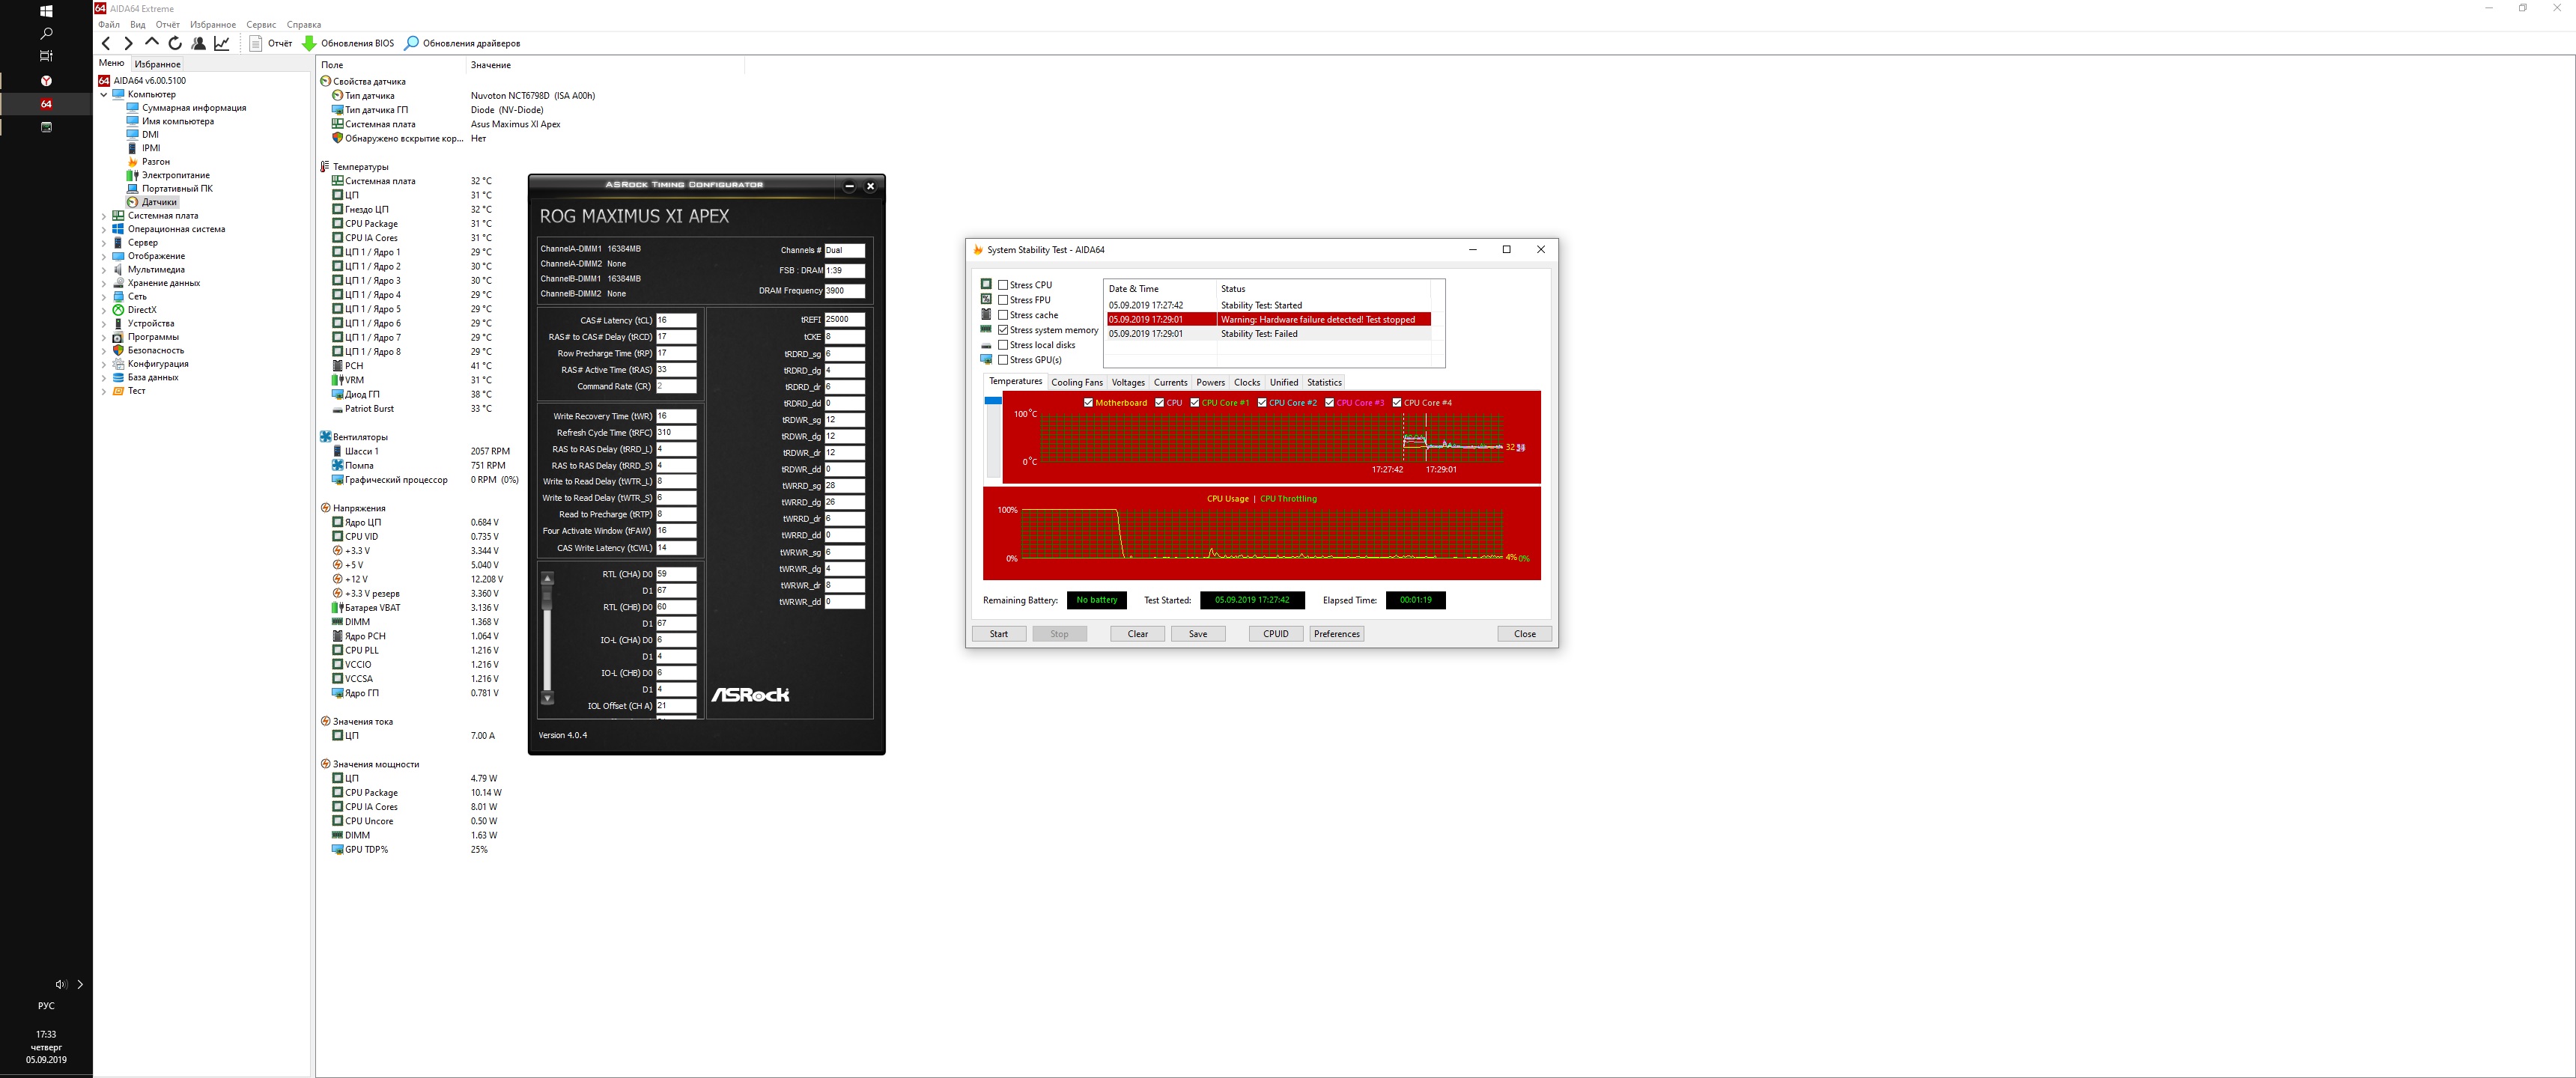Click the Refresh toolbar icon
Viewport: 2576px width, 1078px height.
pos(175,43)
